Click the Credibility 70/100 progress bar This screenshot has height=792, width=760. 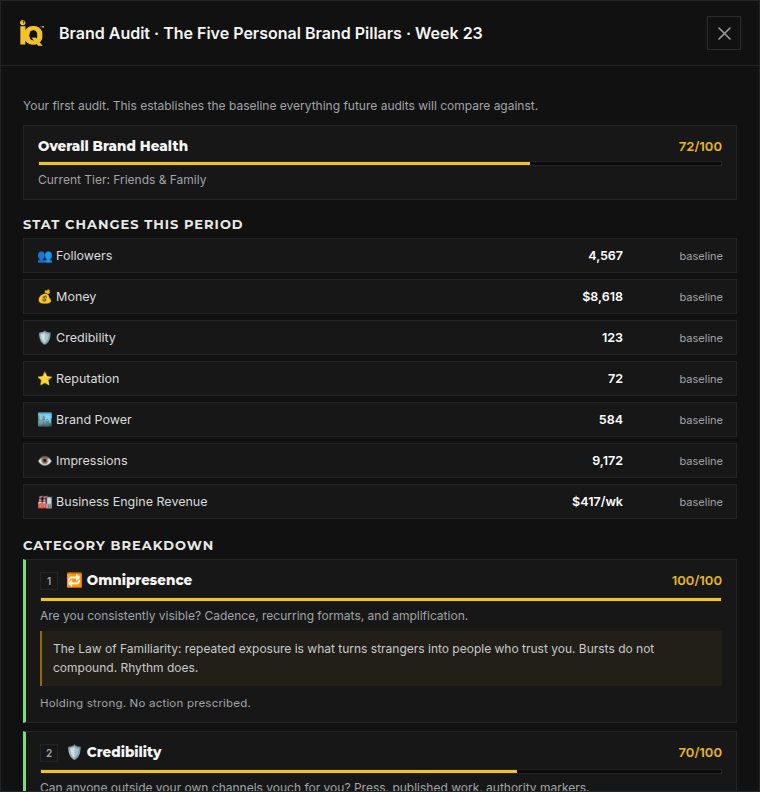381,772
